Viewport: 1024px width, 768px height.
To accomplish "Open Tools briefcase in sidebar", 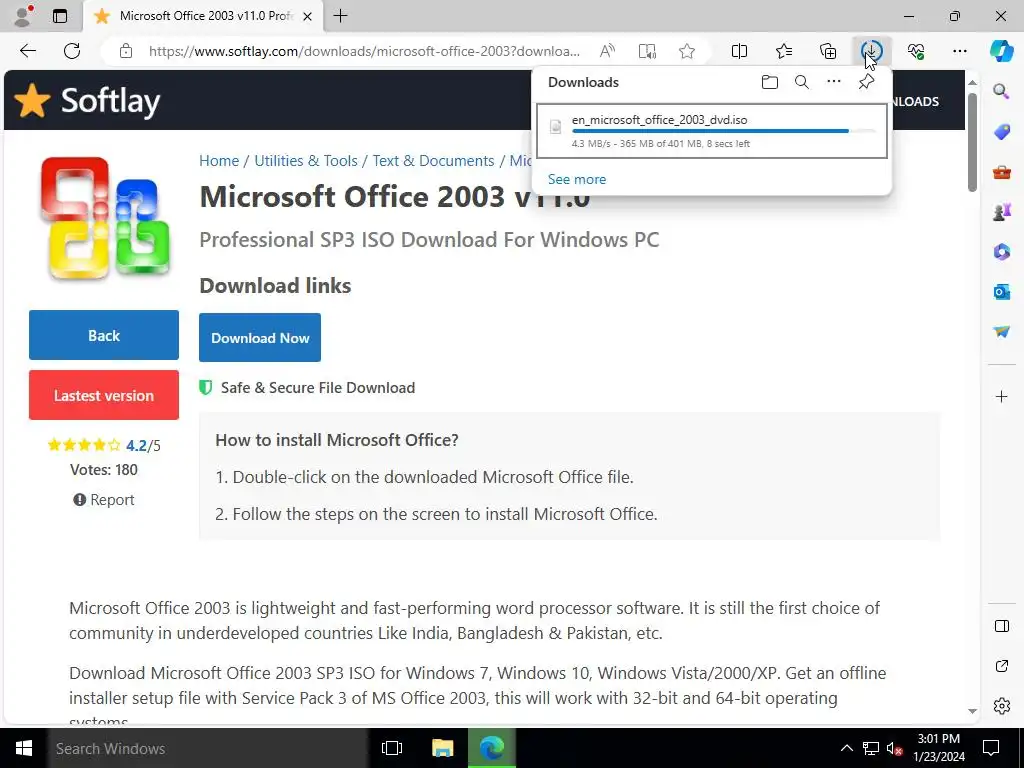I will pyautogui.click(x=1001, y=172).
